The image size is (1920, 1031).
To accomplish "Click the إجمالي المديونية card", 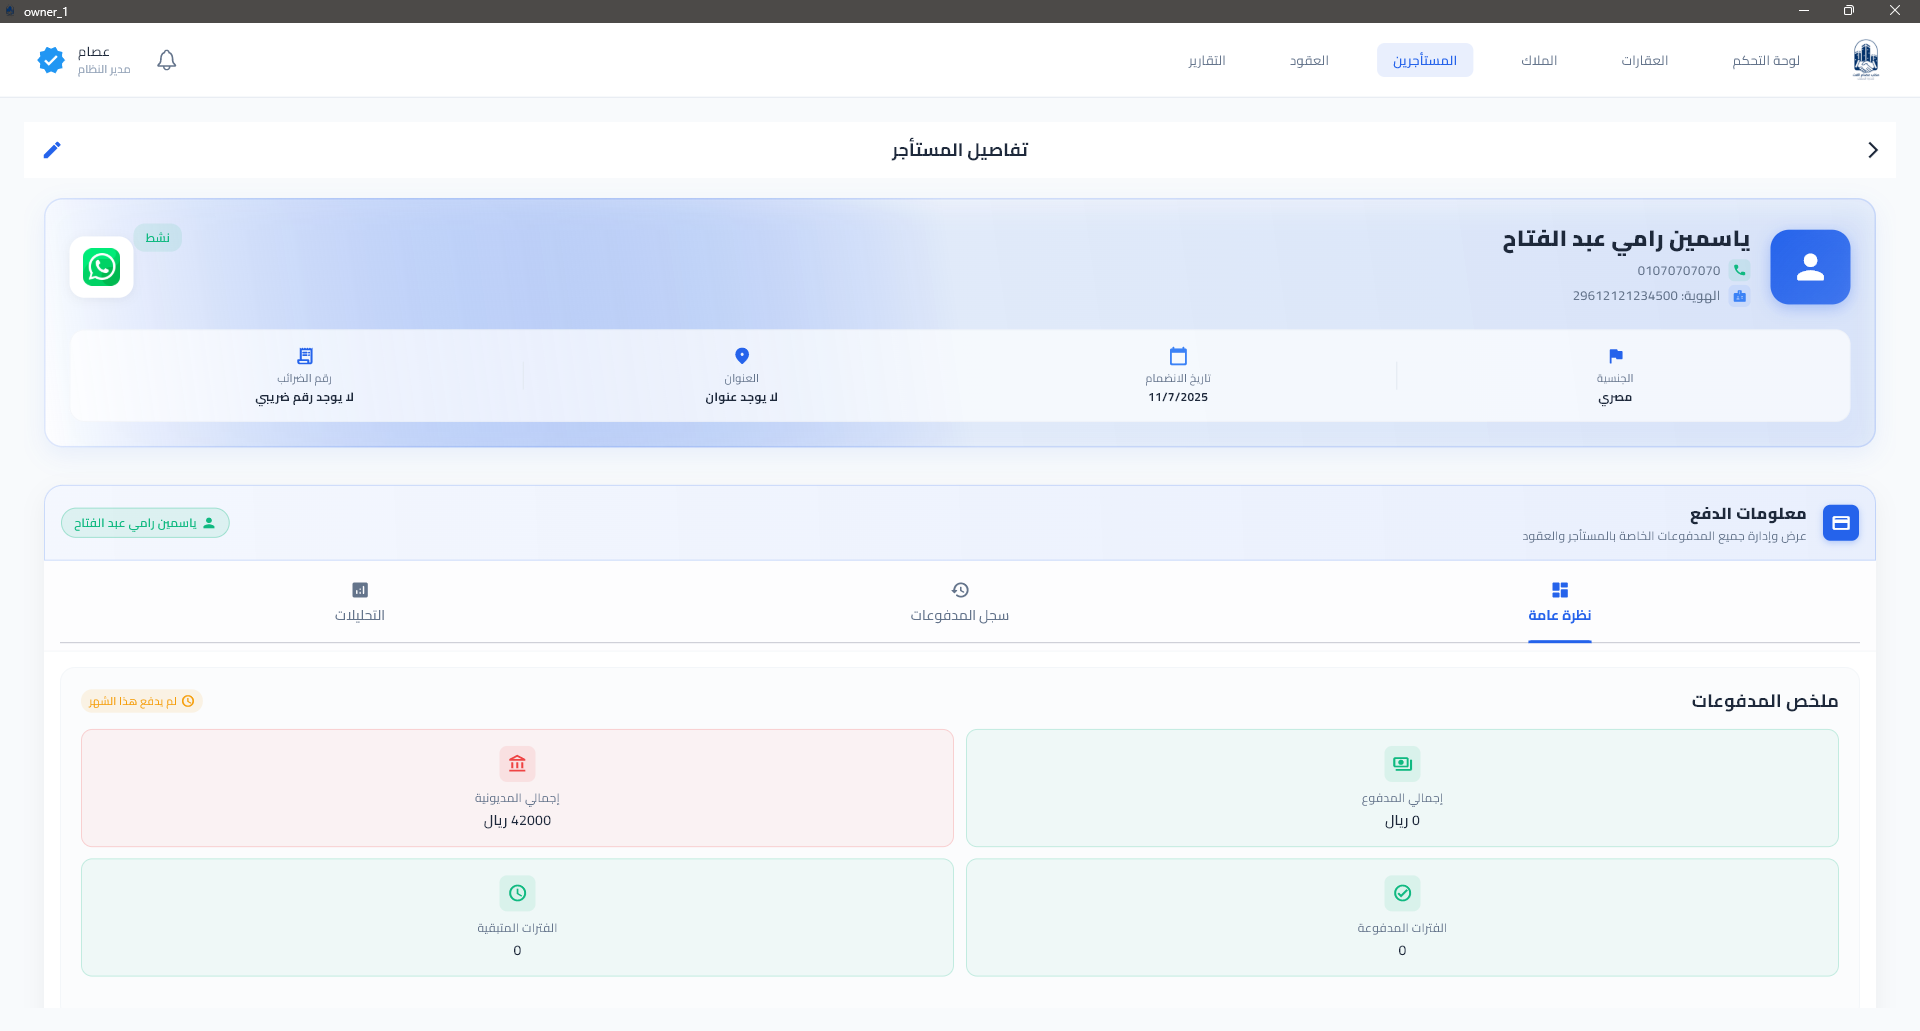I will tap(517, 788).
